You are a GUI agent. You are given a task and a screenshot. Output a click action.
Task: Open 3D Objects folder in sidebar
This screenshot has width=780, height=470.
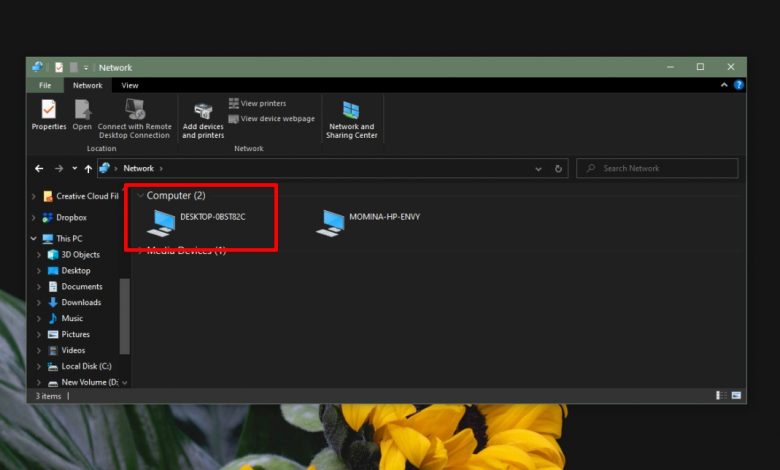(74, 255)
